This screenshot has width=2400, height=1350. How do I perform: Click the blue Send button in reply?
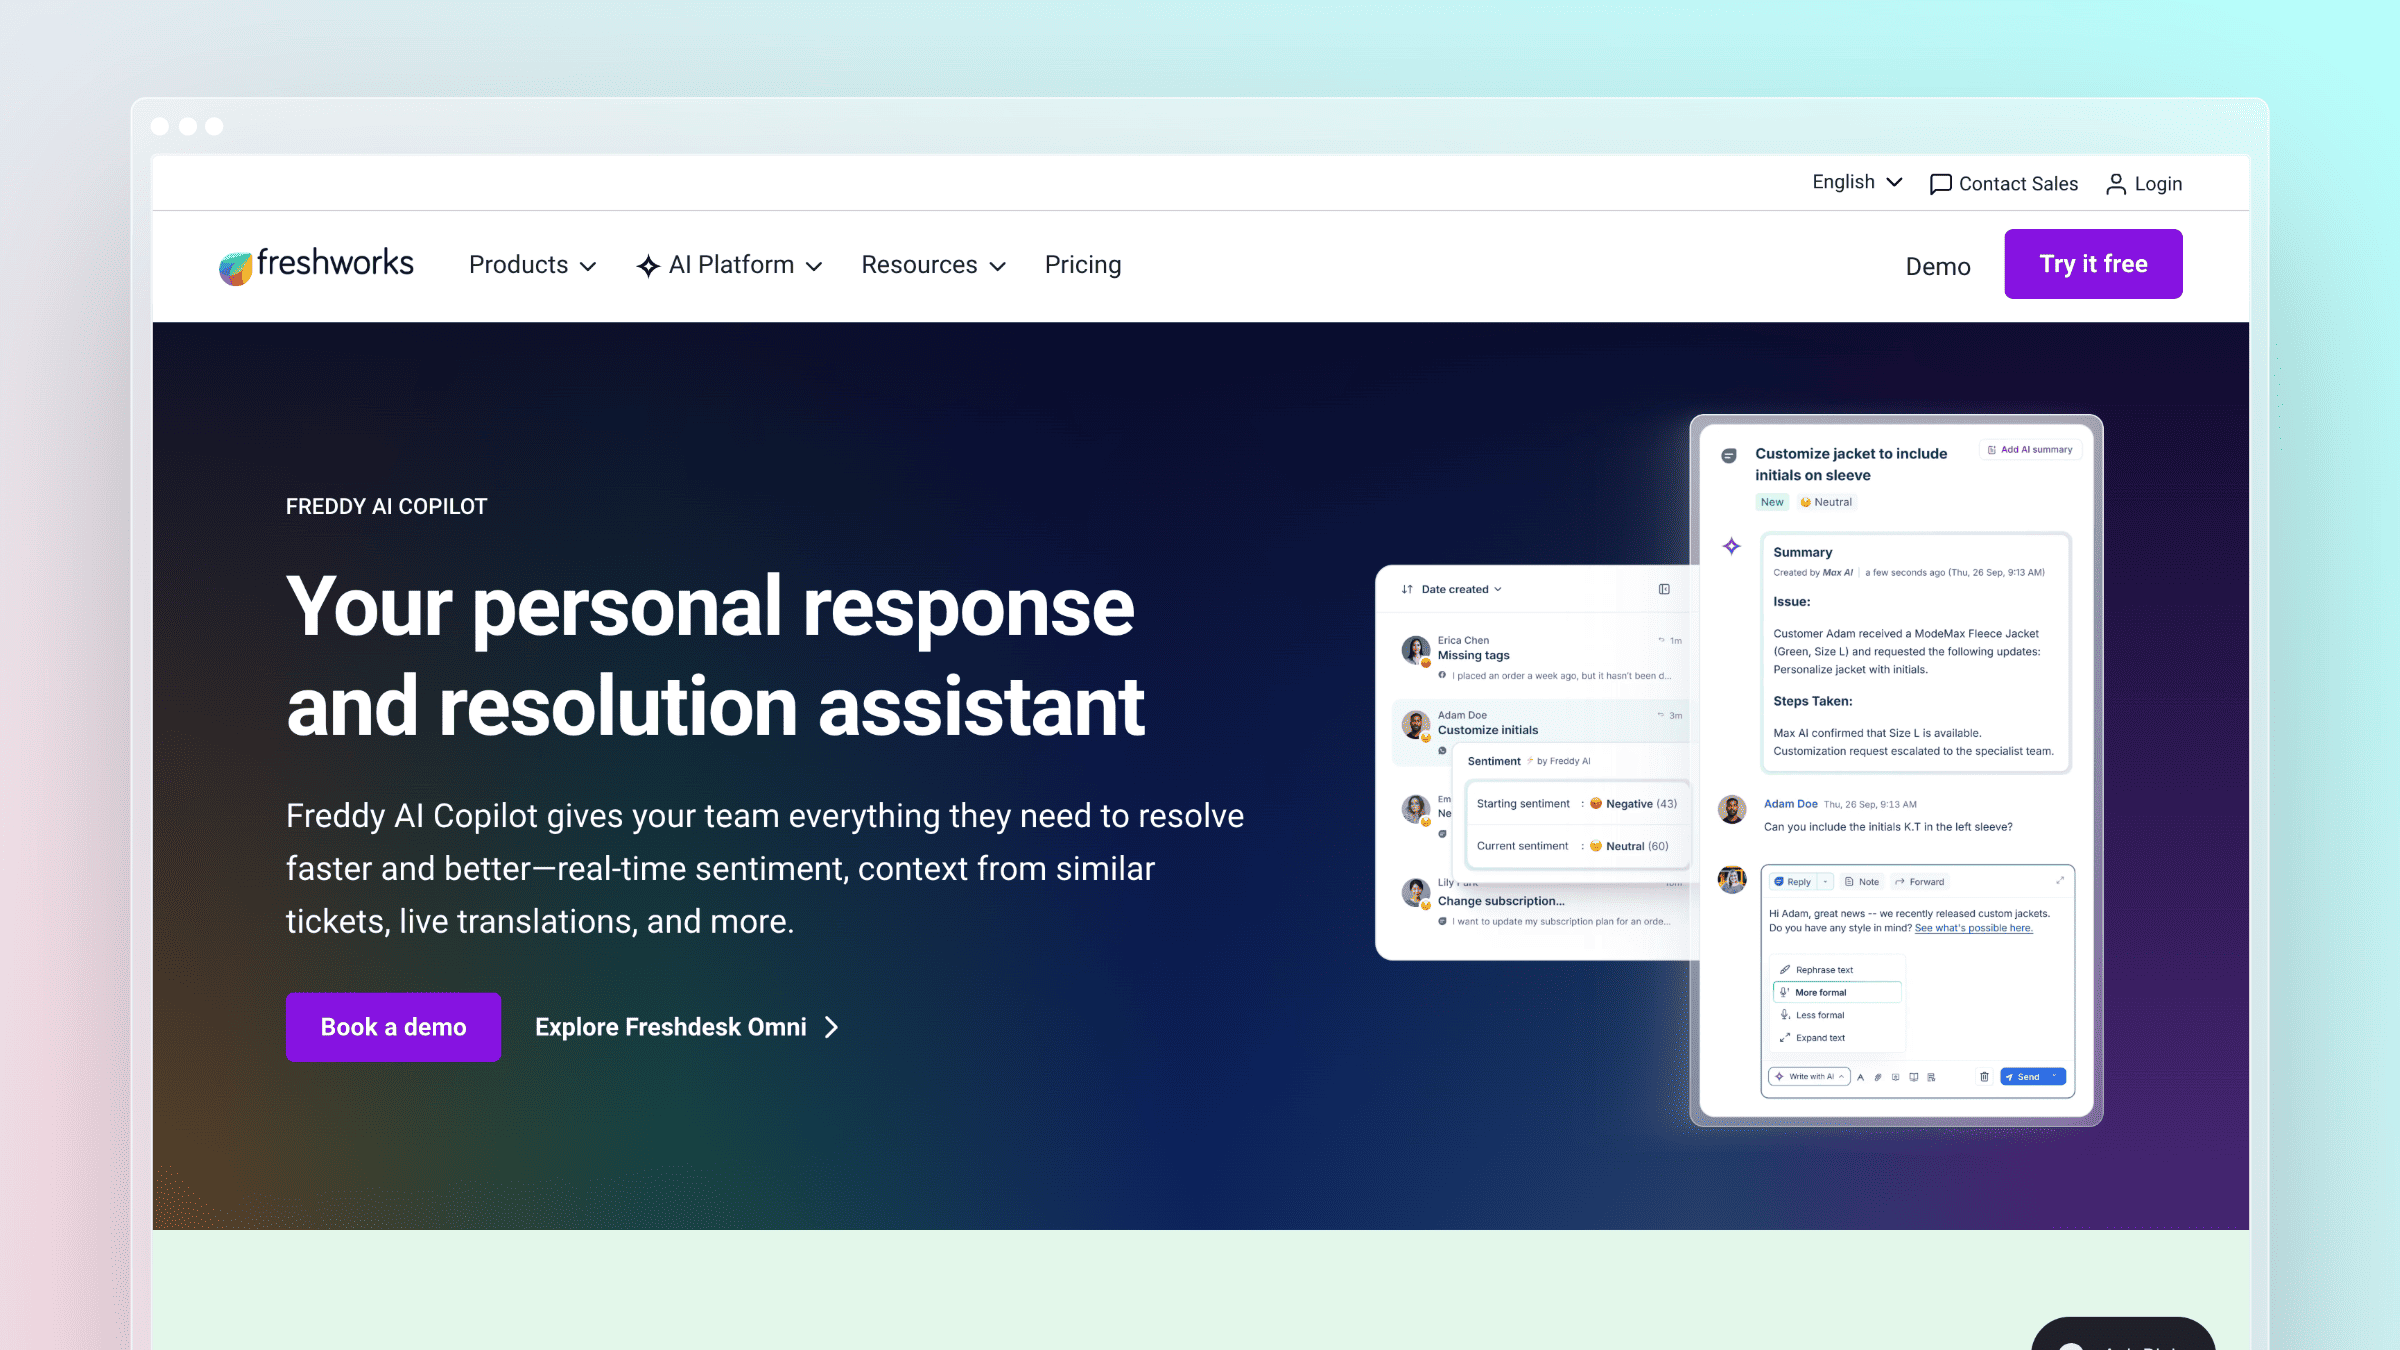point(2032,1077)
